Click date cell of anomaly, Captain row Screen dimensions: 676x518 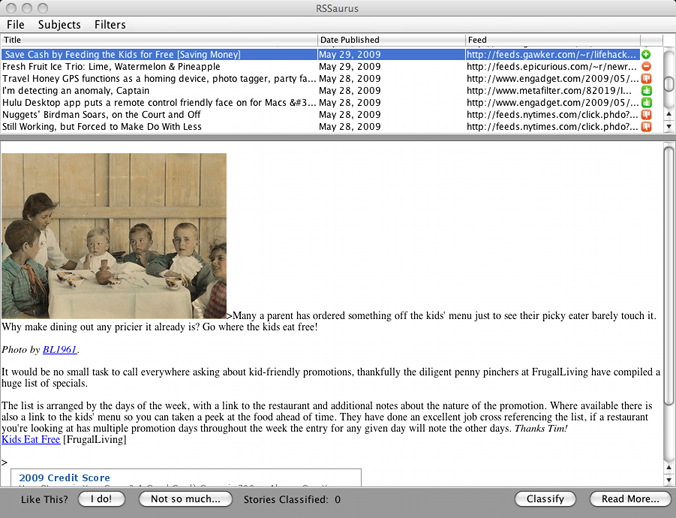pyautogui.click(x=391, y=91)
